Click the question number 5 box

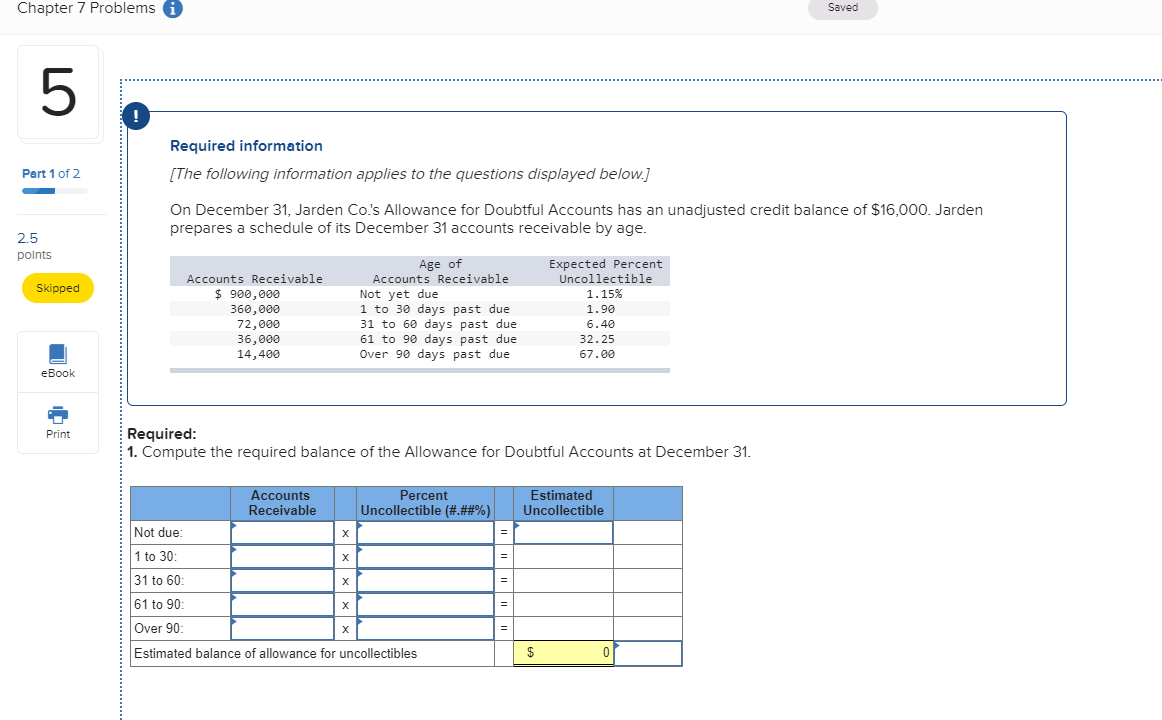tap(59, 92)
